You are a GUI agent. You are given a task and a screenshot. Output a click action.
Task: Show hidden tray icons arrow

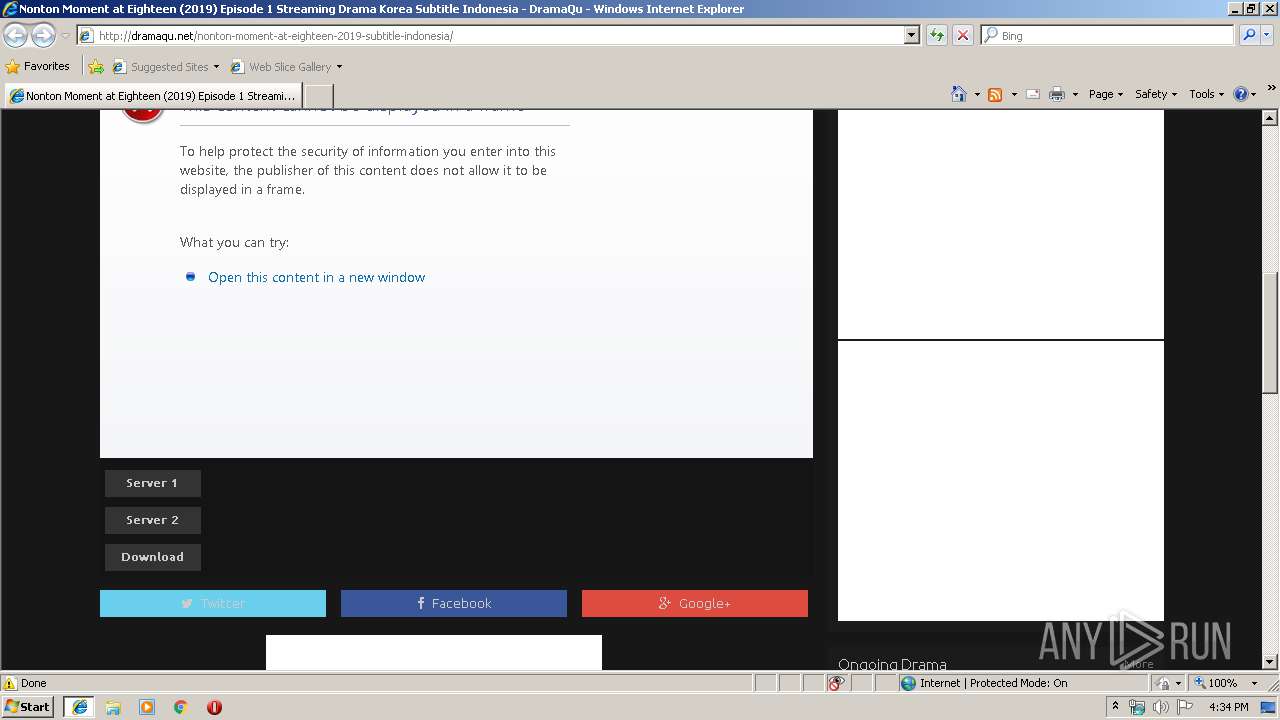[1115, 707]
